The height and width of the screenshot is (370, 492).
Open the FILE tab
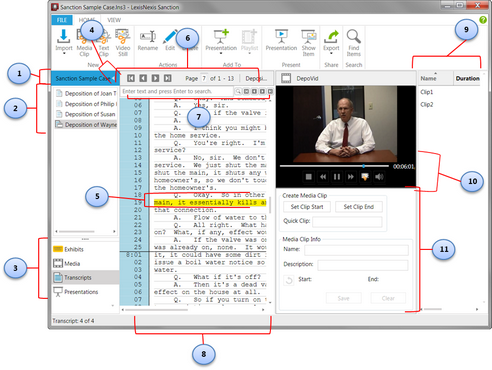point(62,20)
